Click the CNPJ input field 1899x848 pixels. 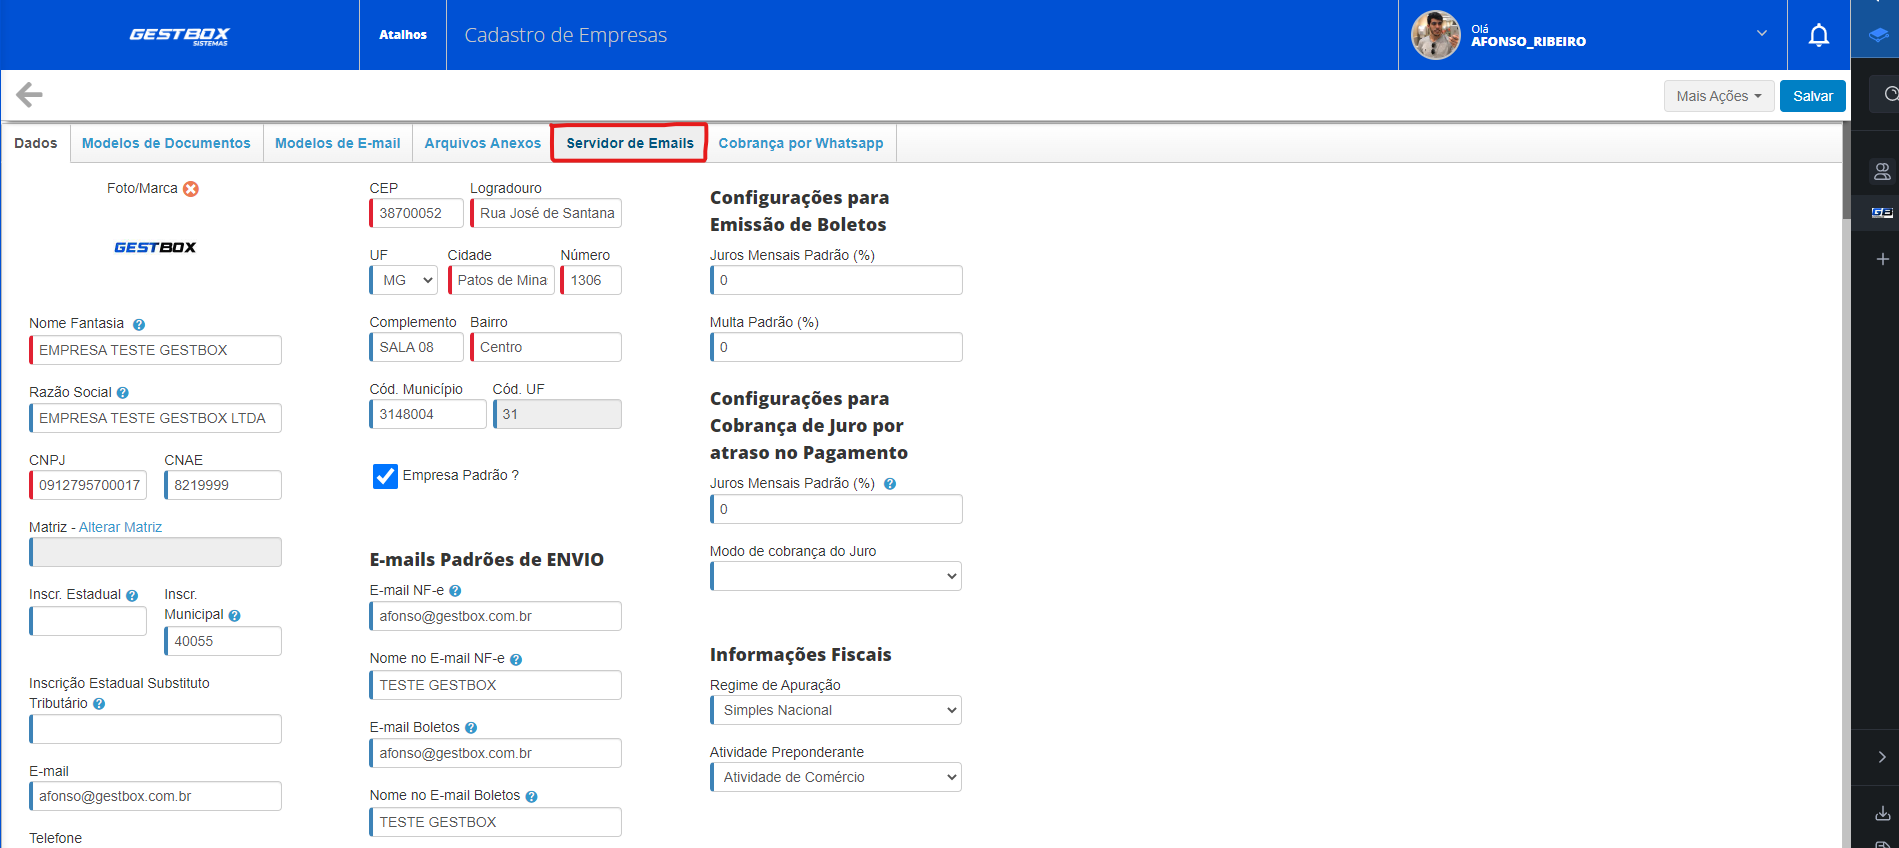(88, 485)
